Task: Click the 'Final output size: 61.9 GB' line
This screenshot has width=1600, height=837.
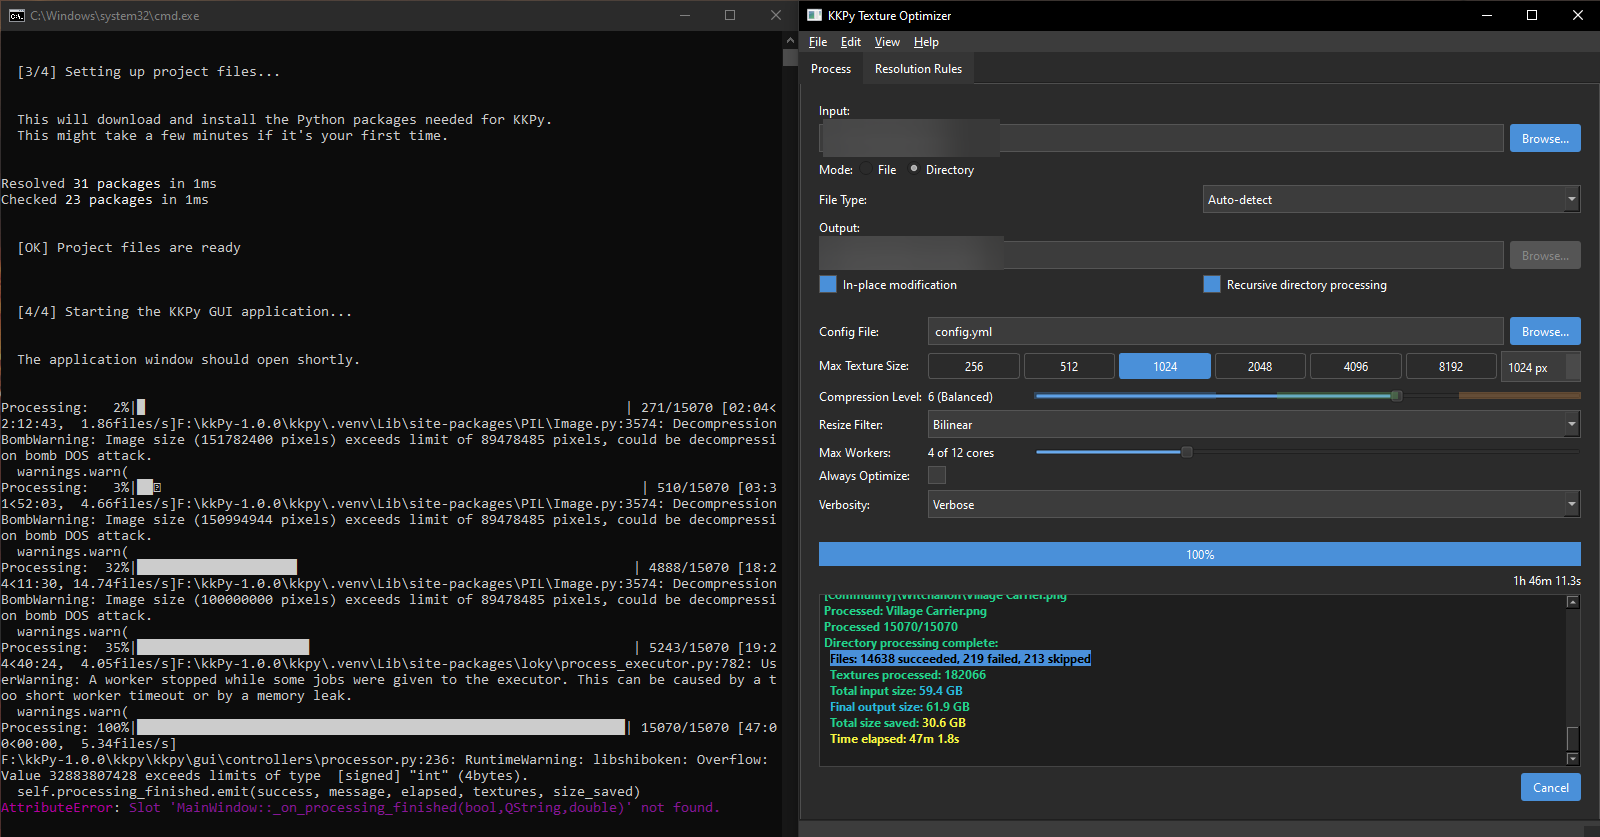Action: pos(900,707)
